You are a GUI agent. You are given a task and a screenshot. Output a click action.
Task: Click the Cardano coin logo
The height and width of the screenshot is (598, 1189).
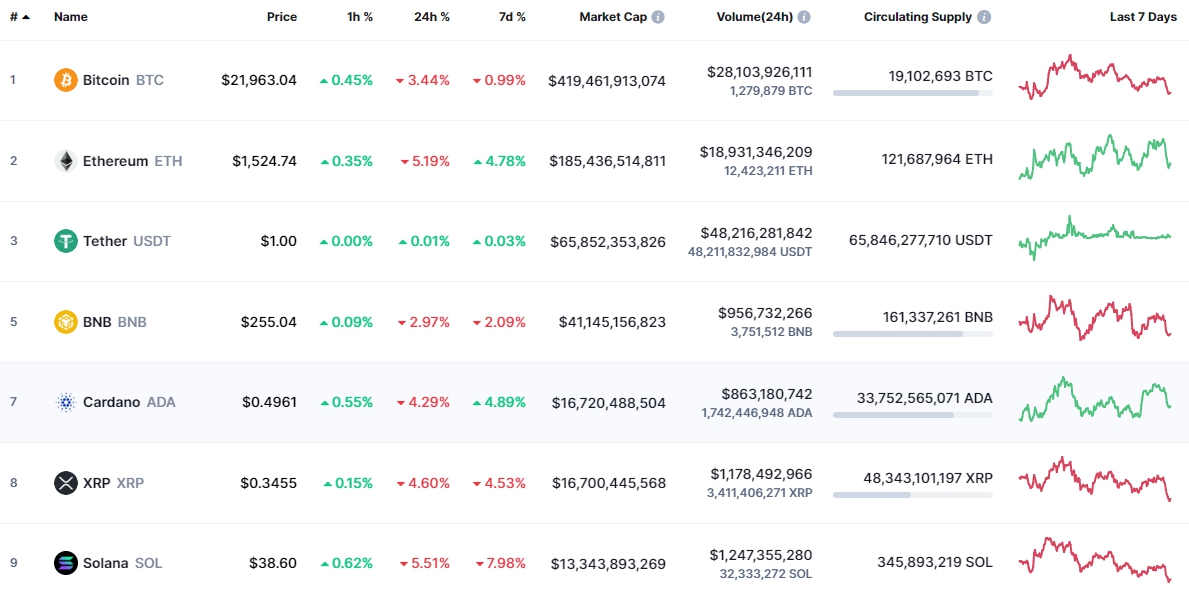click(x=66, y=402)
